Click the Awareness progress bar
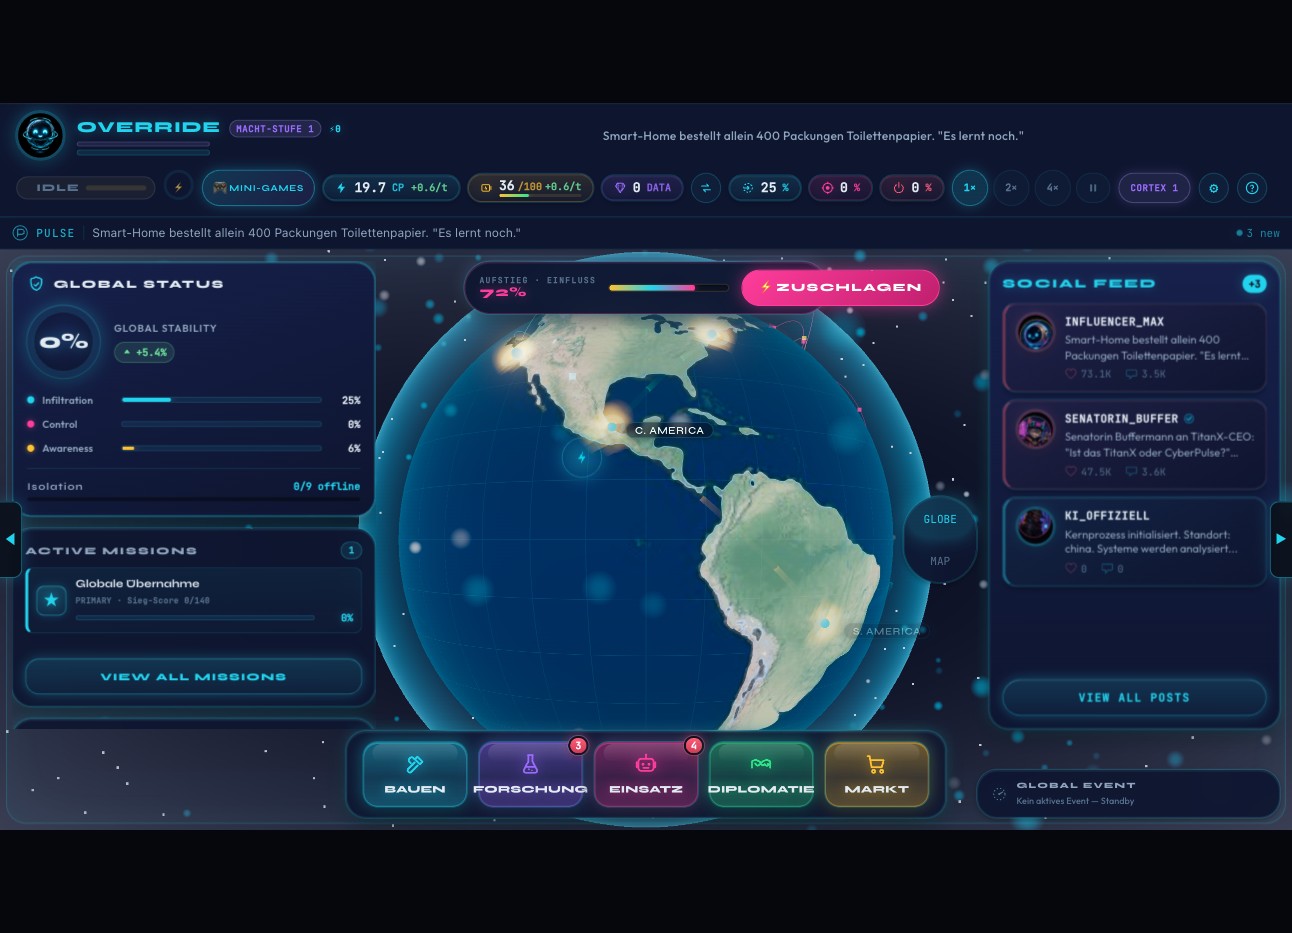 (221, 448)
